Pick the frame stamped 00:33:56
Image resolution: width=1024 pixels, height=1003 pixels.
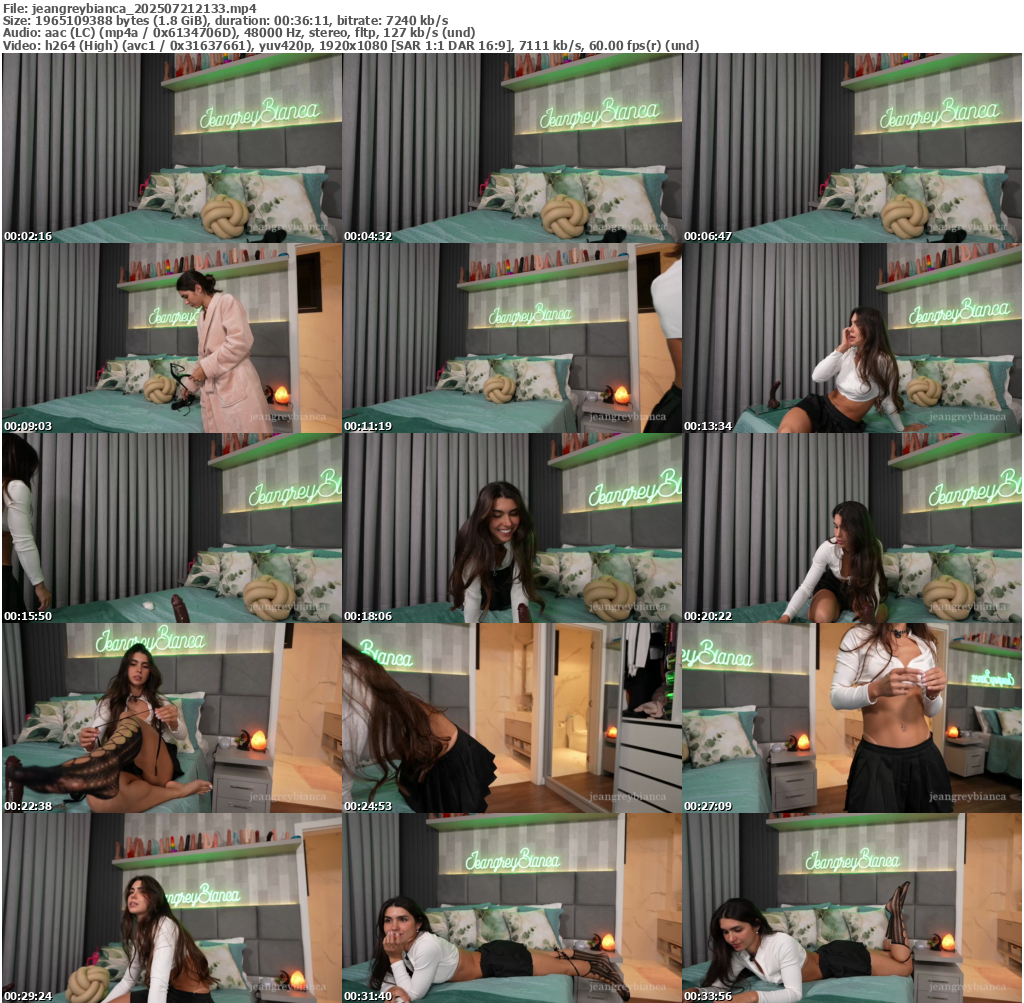point(852,908)
